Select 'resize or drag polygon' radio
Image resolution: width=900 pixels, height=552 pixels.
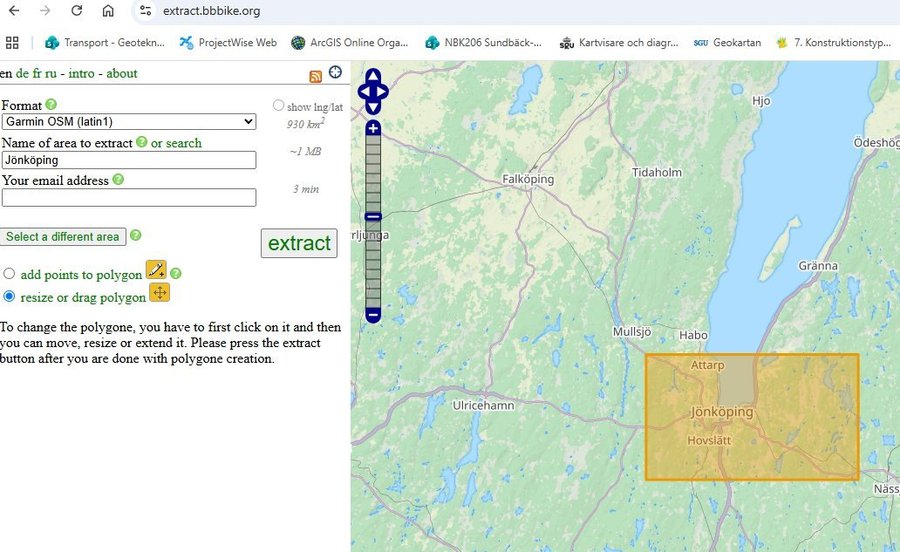(x=10, y=297)
